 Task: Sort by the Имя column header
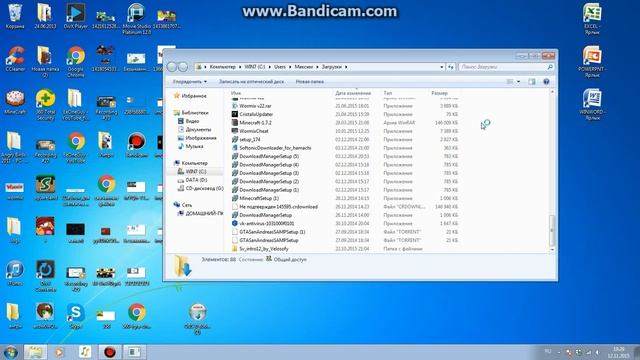[236, 93]
